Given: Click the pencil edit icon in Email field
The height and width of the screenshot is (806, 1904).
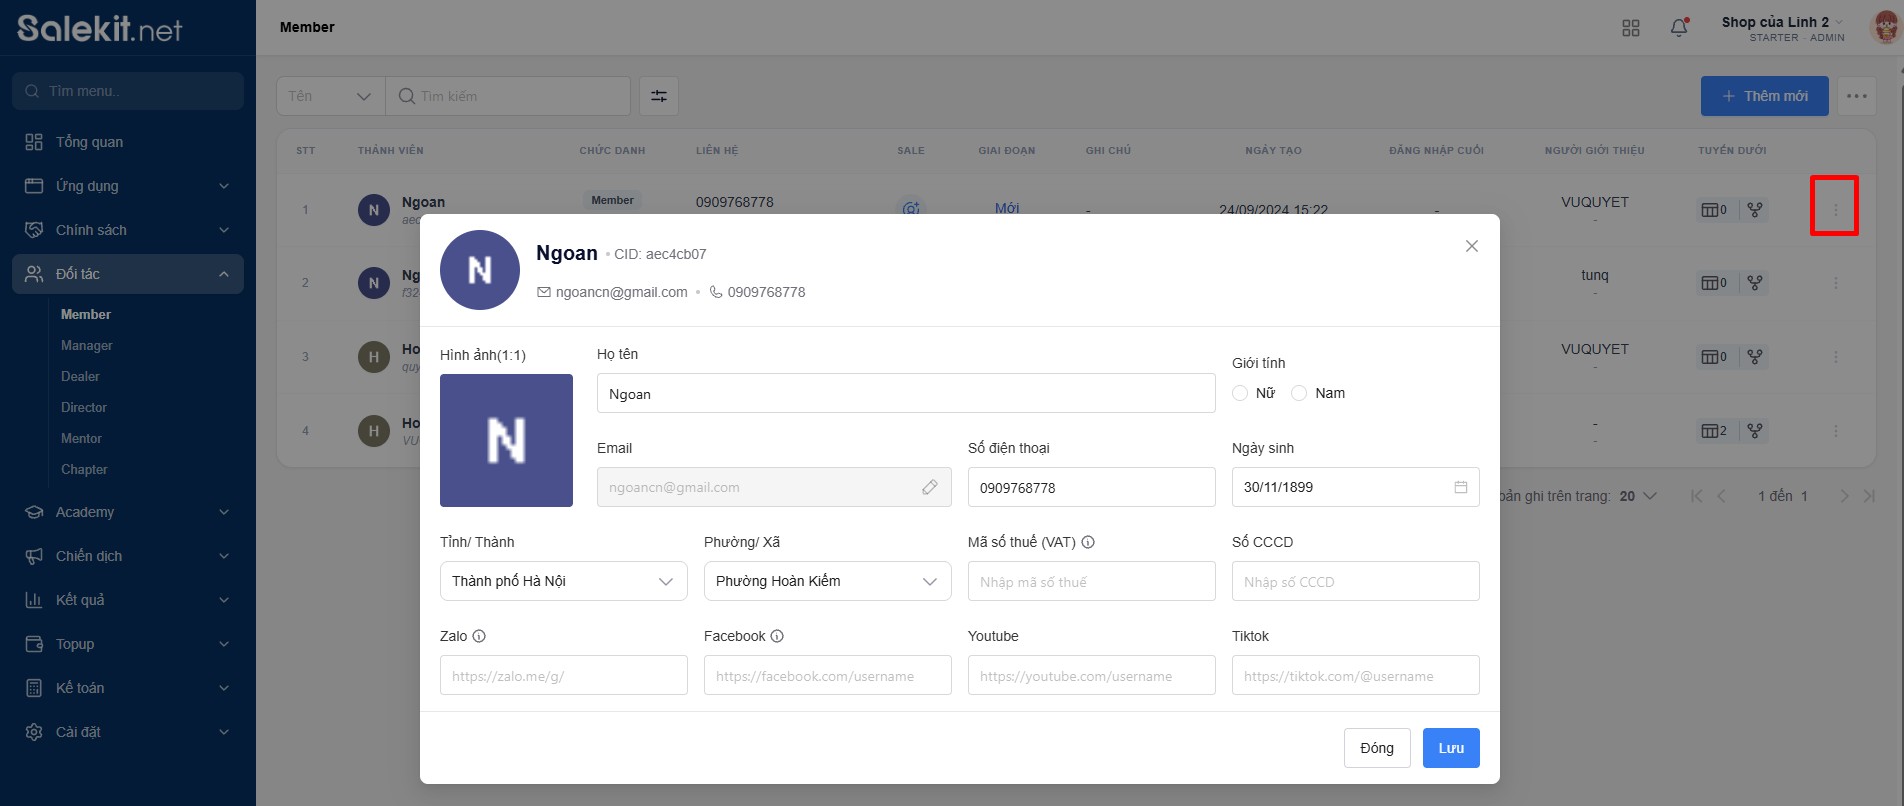Looking at the screenshot, I should [930, 487].
